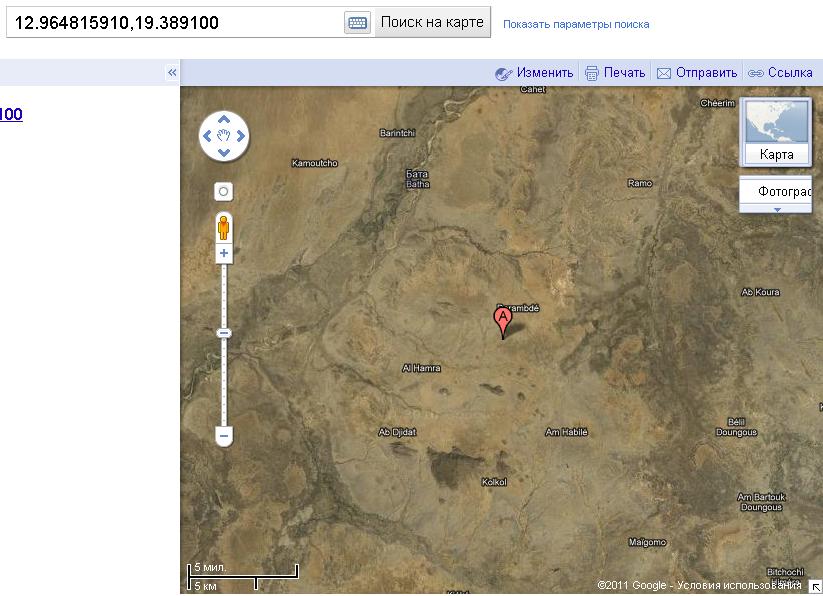Click the 'Бата Batha' place label
The image size is (823, 596).
418,179
